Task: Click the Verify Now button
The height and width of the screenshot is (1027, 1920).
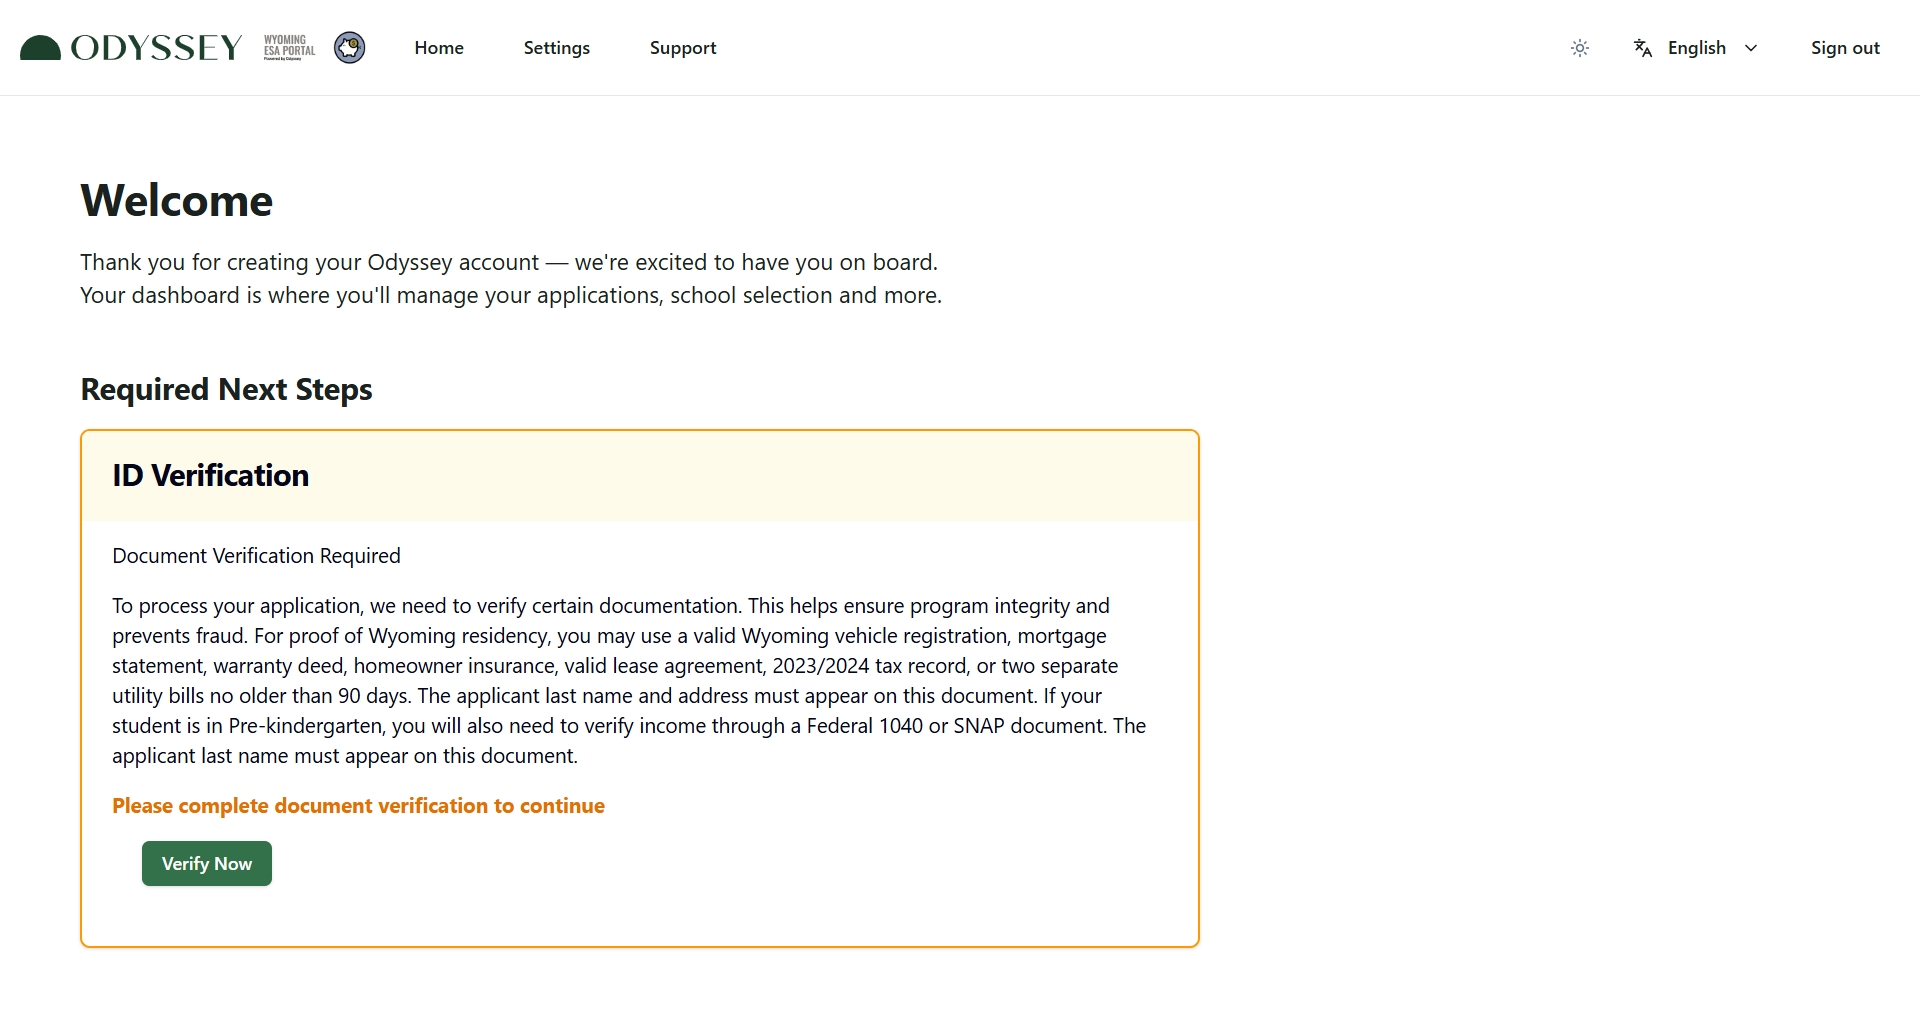Action: [207, 863]
